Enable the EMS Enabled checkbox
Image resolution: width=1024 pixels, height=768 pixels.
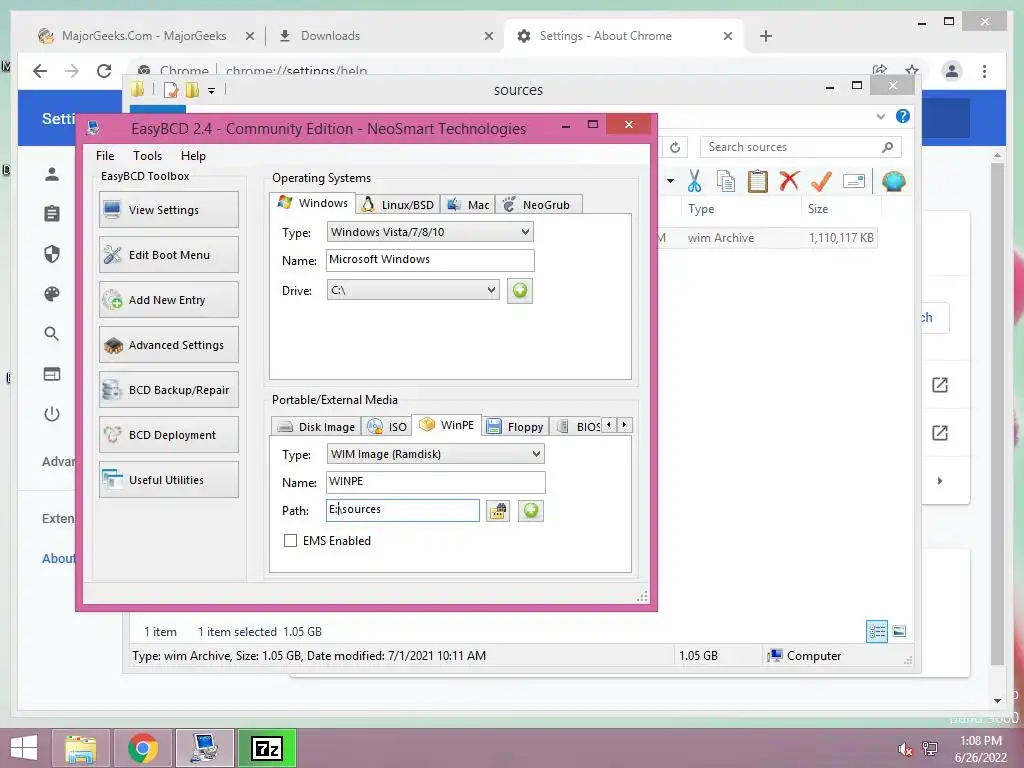[291, 541]
